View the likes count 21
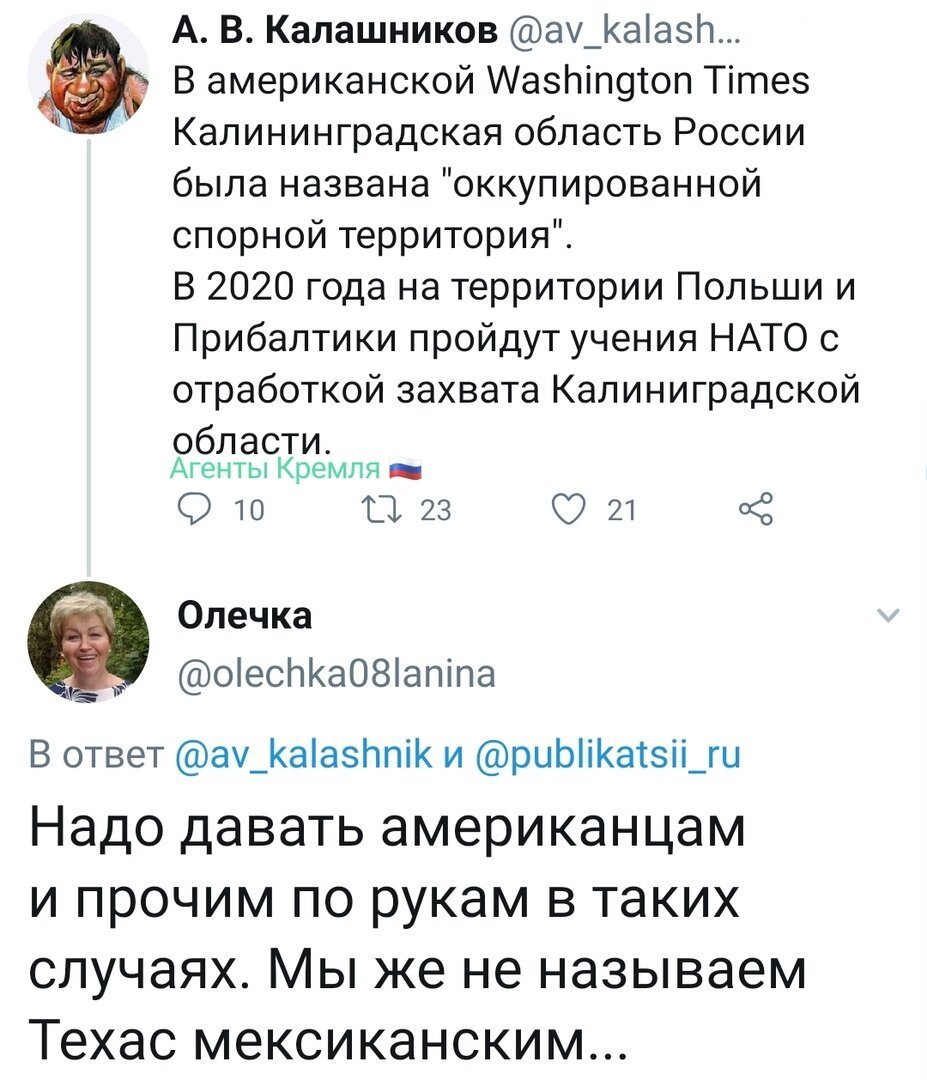927x1080 pixels. point(621,510)
